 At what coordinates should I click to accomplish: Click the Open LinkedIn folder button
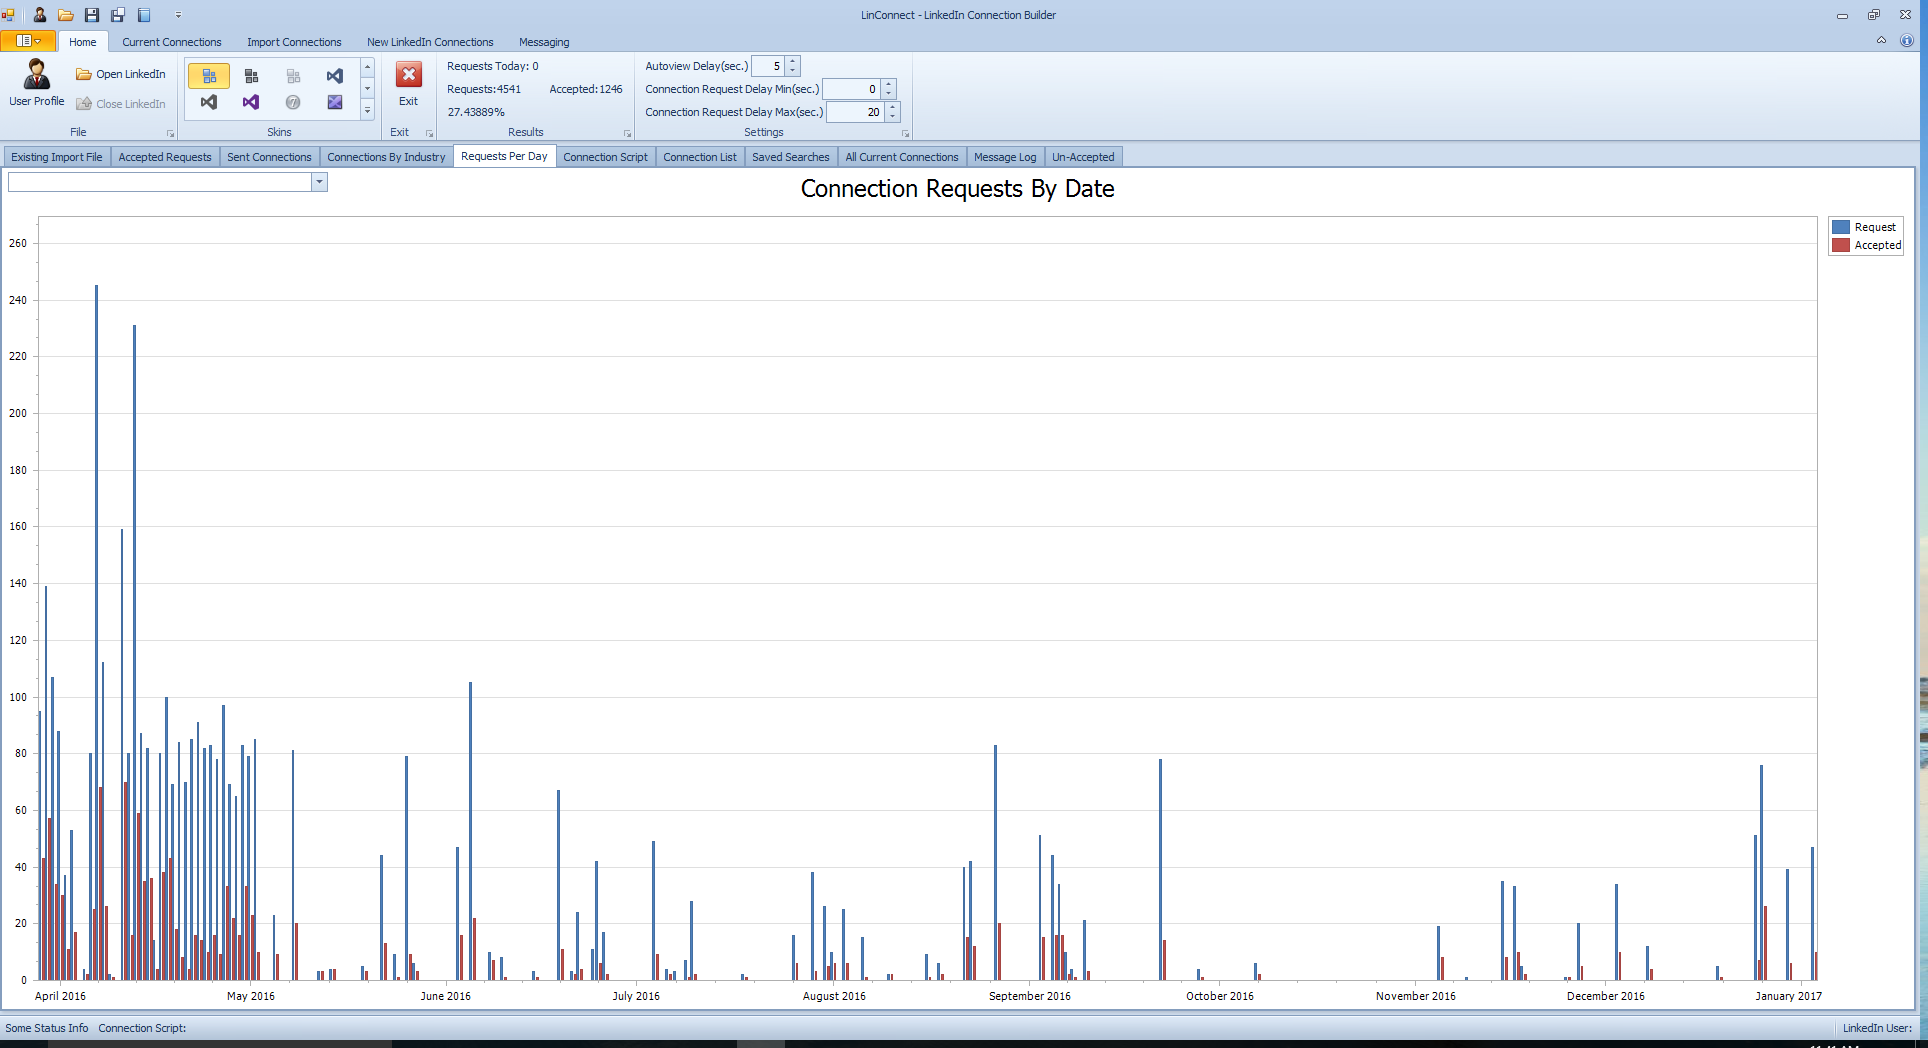click(121, 74)
